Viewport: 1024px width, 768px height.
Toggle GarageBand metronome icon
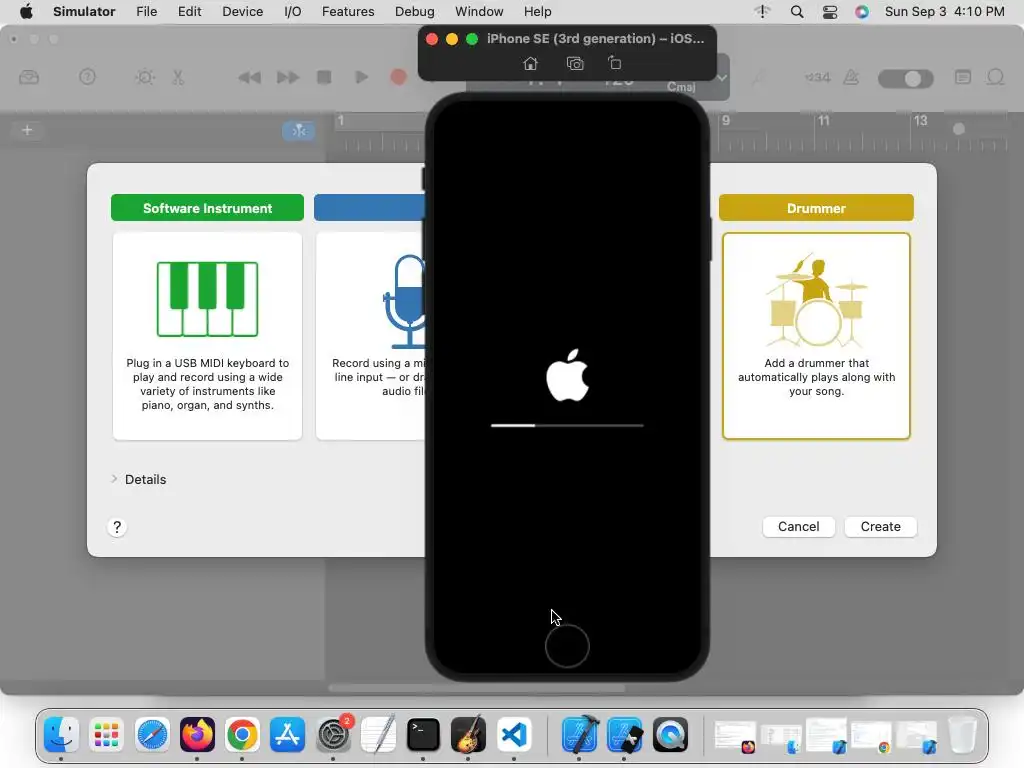[x=851, y=78]
